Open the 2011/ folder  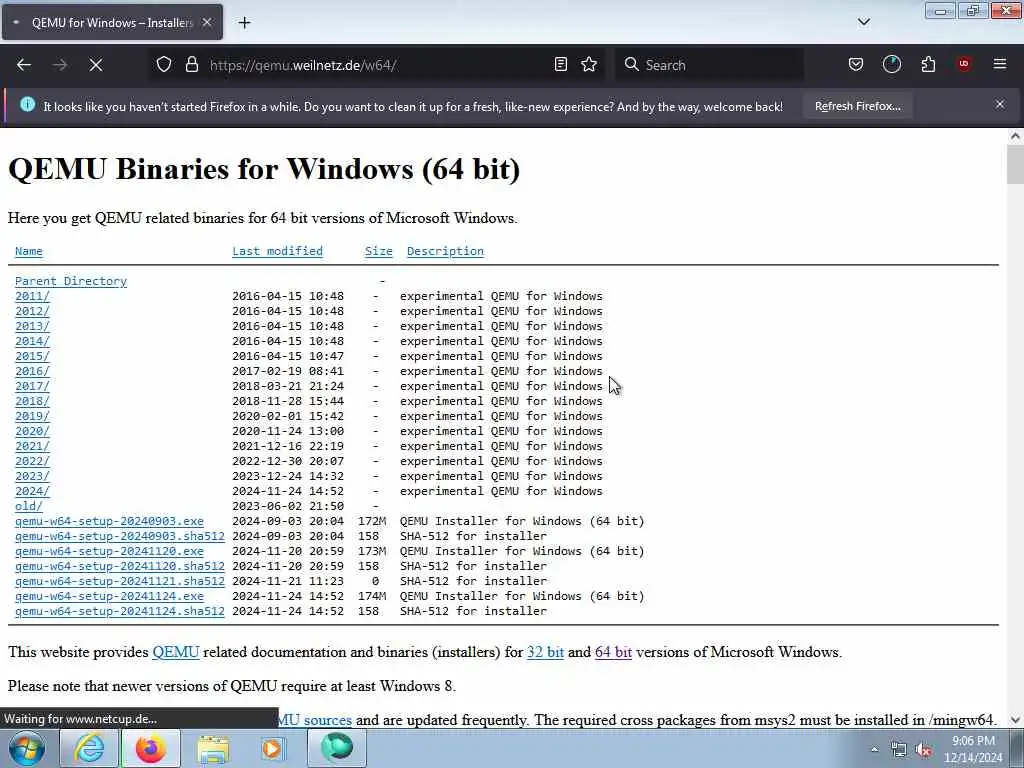point(32,296)
